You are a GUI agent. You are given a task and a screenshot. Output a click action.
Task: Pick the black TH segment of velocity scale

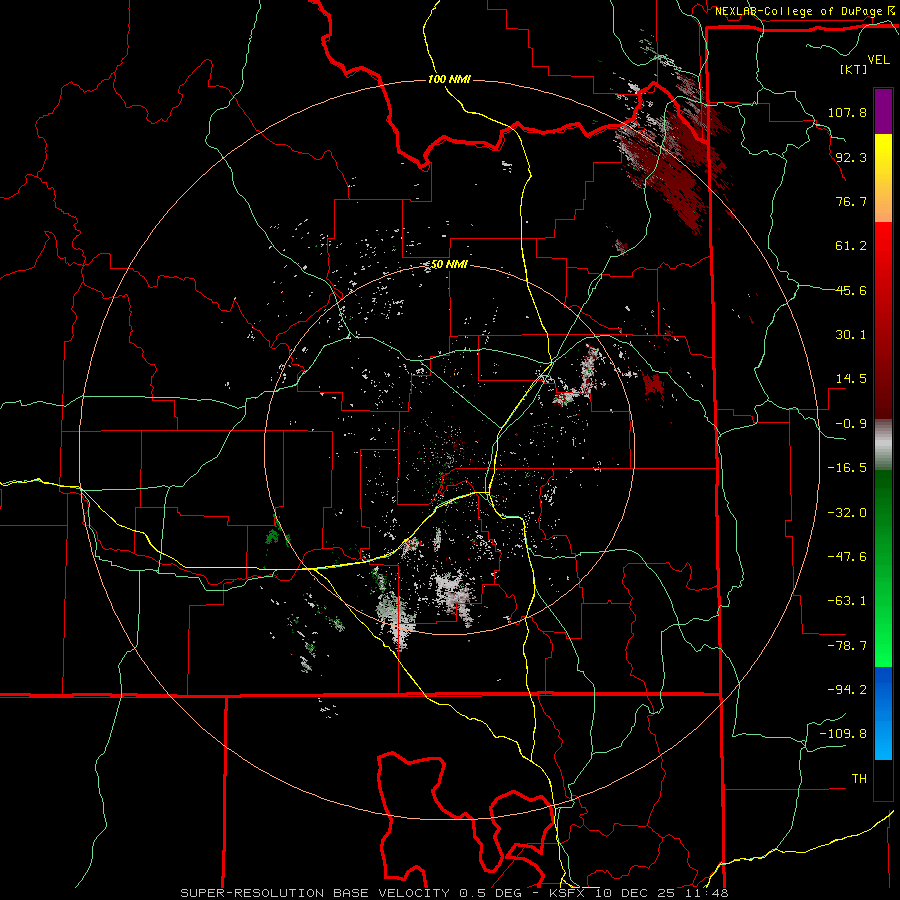(x=883, y=780)
